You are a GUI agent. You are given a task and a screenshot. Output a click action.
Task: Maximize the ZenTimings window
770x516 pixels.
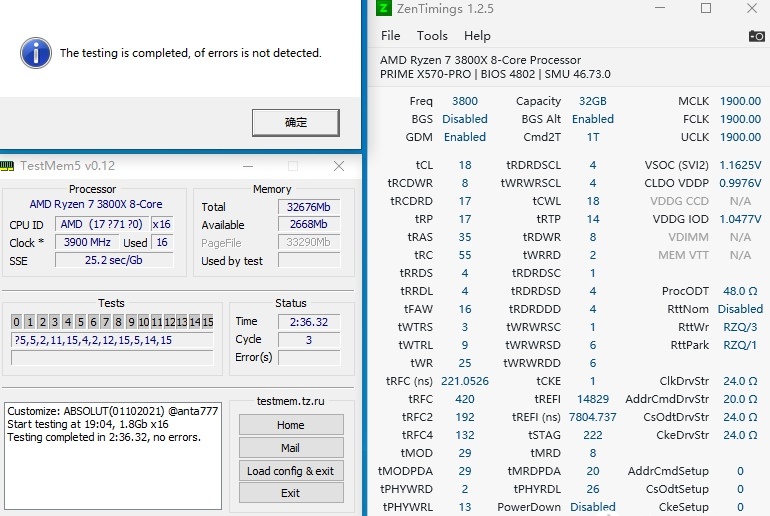click(706, 8)
